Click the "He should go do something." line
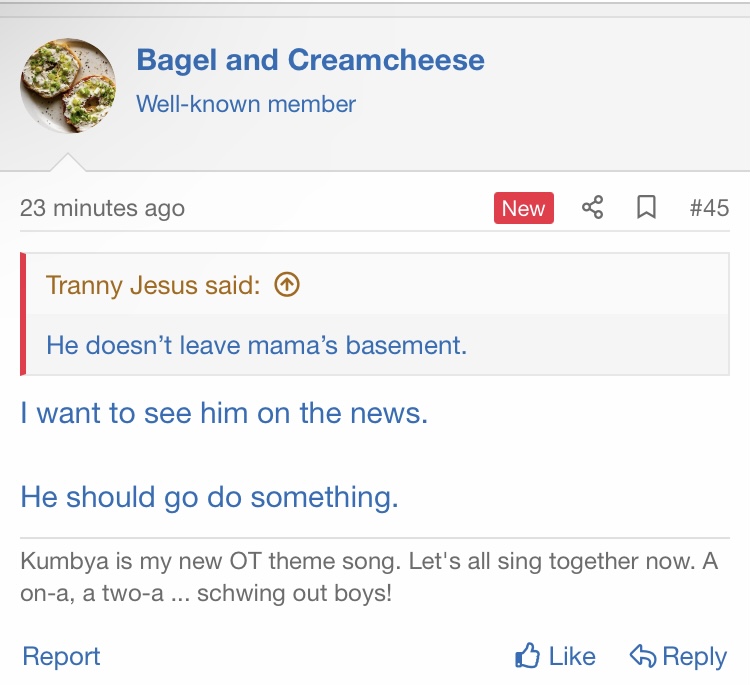750x685 pixels. (209, 497)
